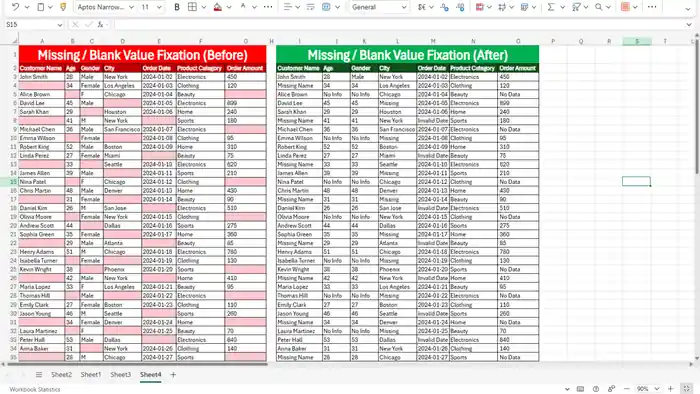Screen dimensions: 700x394
Task: Click the Insert Function fx icon
Action: (100, 25)
